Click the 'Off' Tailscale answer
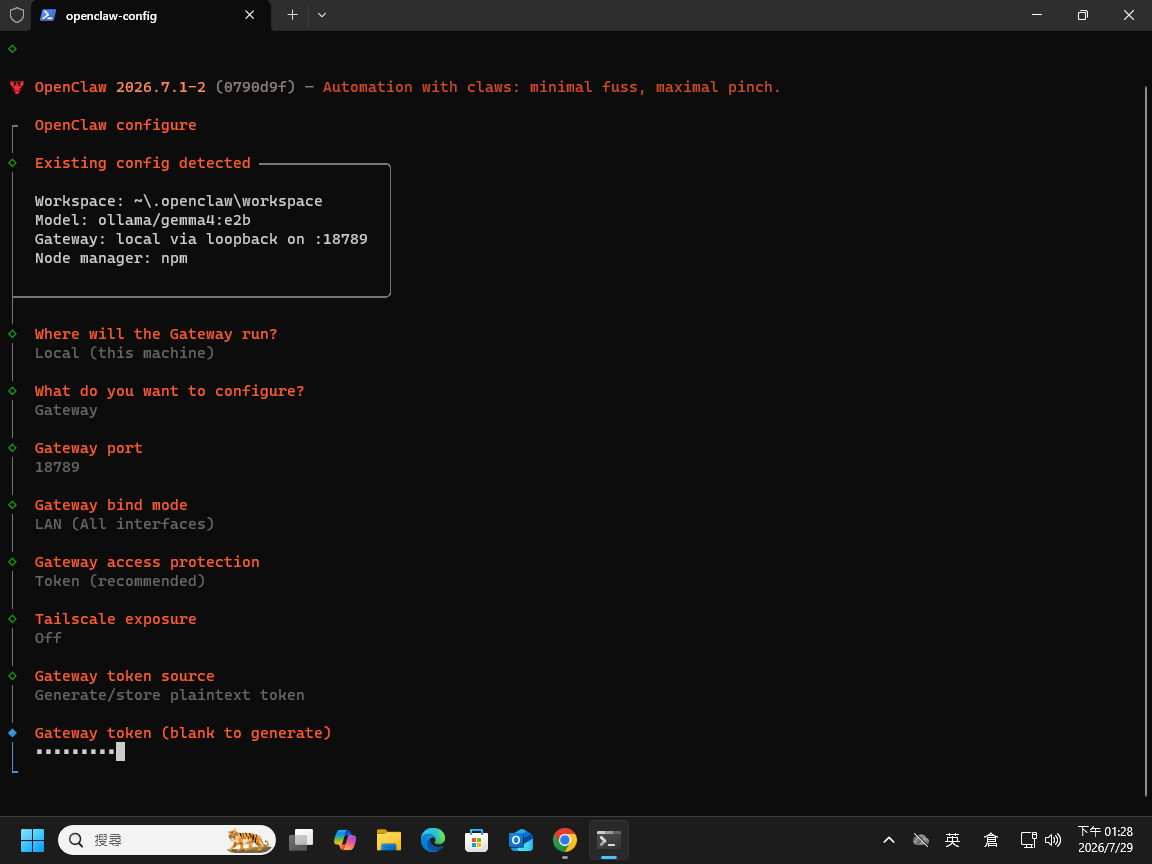 [x=48, y=638]
